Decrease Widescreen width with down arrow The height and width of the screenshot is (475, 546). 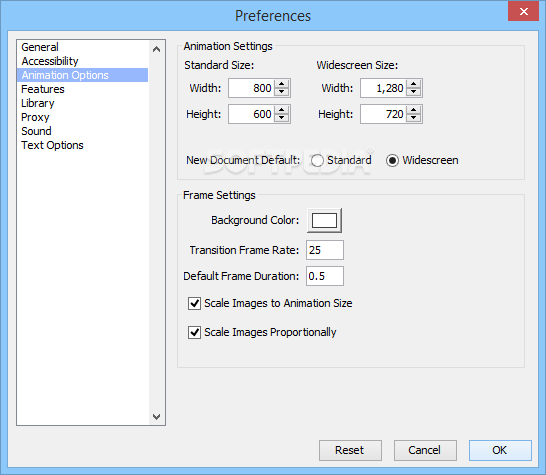(x=413, y=92)
